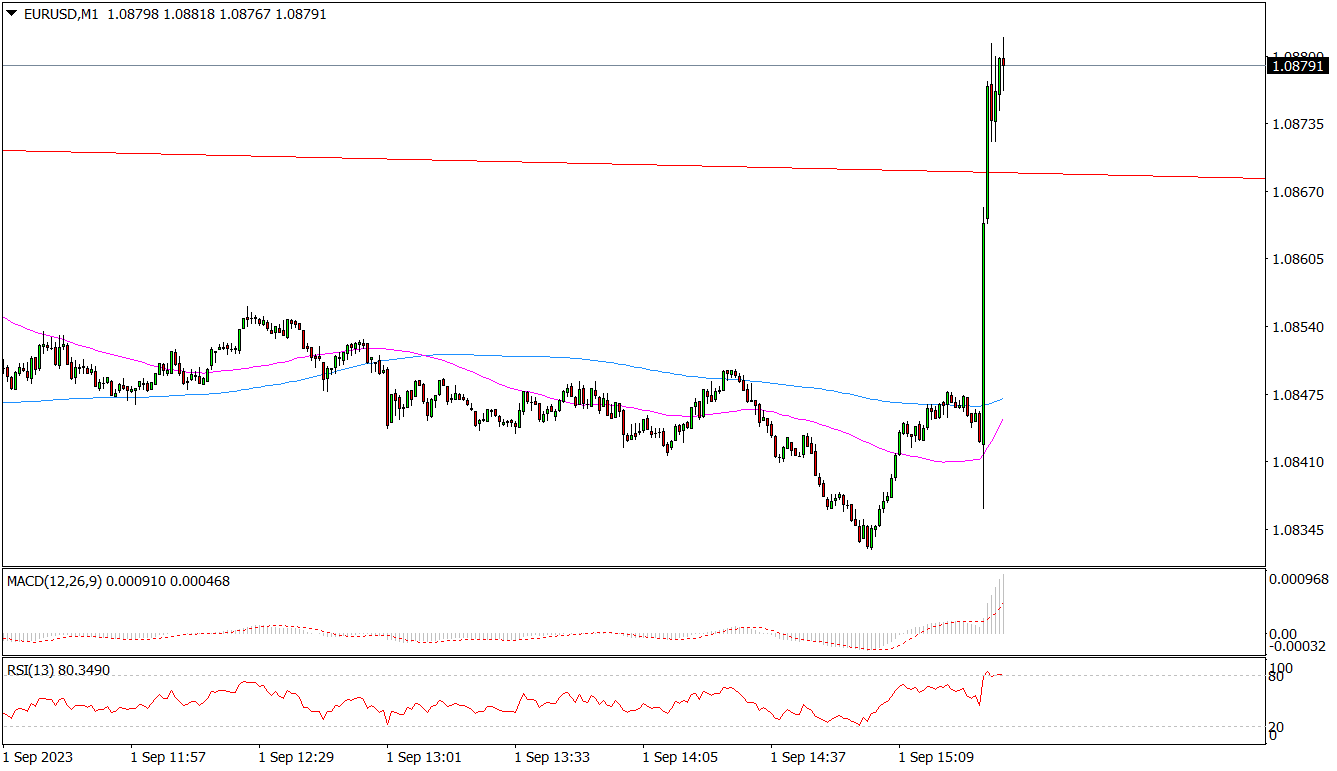This screenshot has width=1337, height=771.
Task: Click the 1 Sep 13:33 time label
Action: coord(552,757)
